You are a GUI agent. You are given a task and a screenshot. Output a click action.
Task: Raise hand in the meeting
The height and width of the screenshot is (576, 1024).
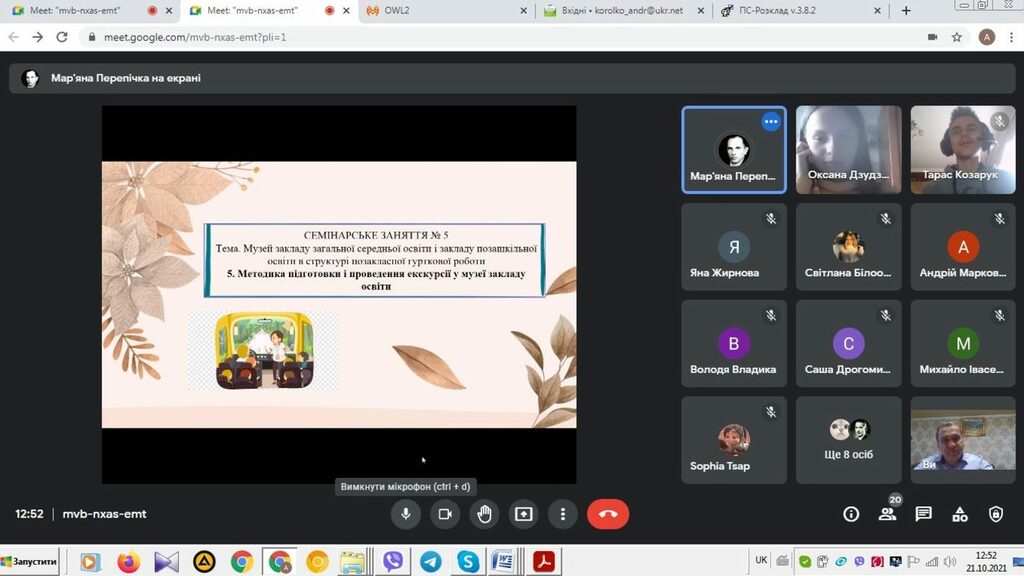pos(484,514)
